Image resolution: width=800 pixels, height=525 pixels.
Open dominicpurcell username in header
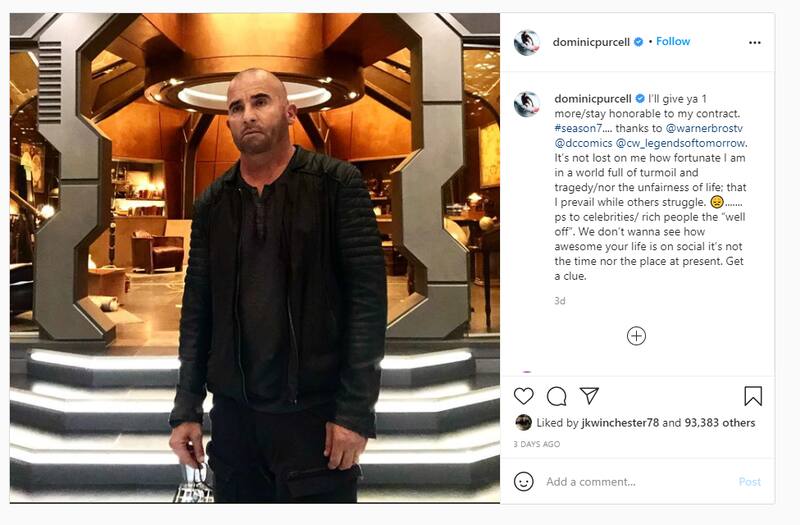tap(591, 42)
